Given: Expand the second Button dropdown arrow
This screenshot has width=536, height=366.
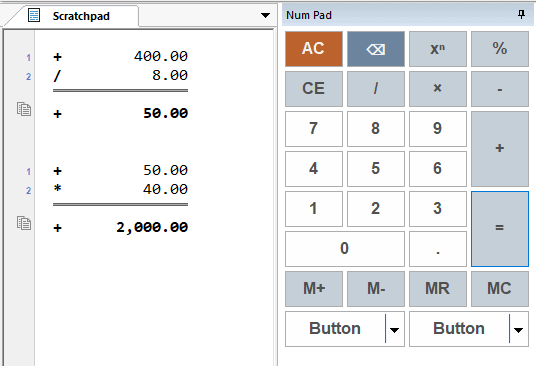Looking at the screenshot, I should (x=518, y=330).
